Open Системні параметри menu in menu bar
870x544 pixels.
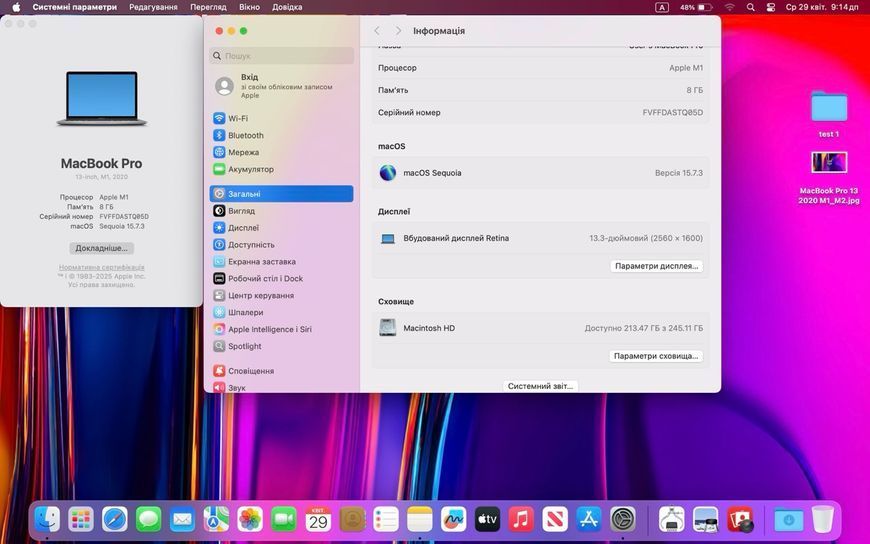point(74,7)
